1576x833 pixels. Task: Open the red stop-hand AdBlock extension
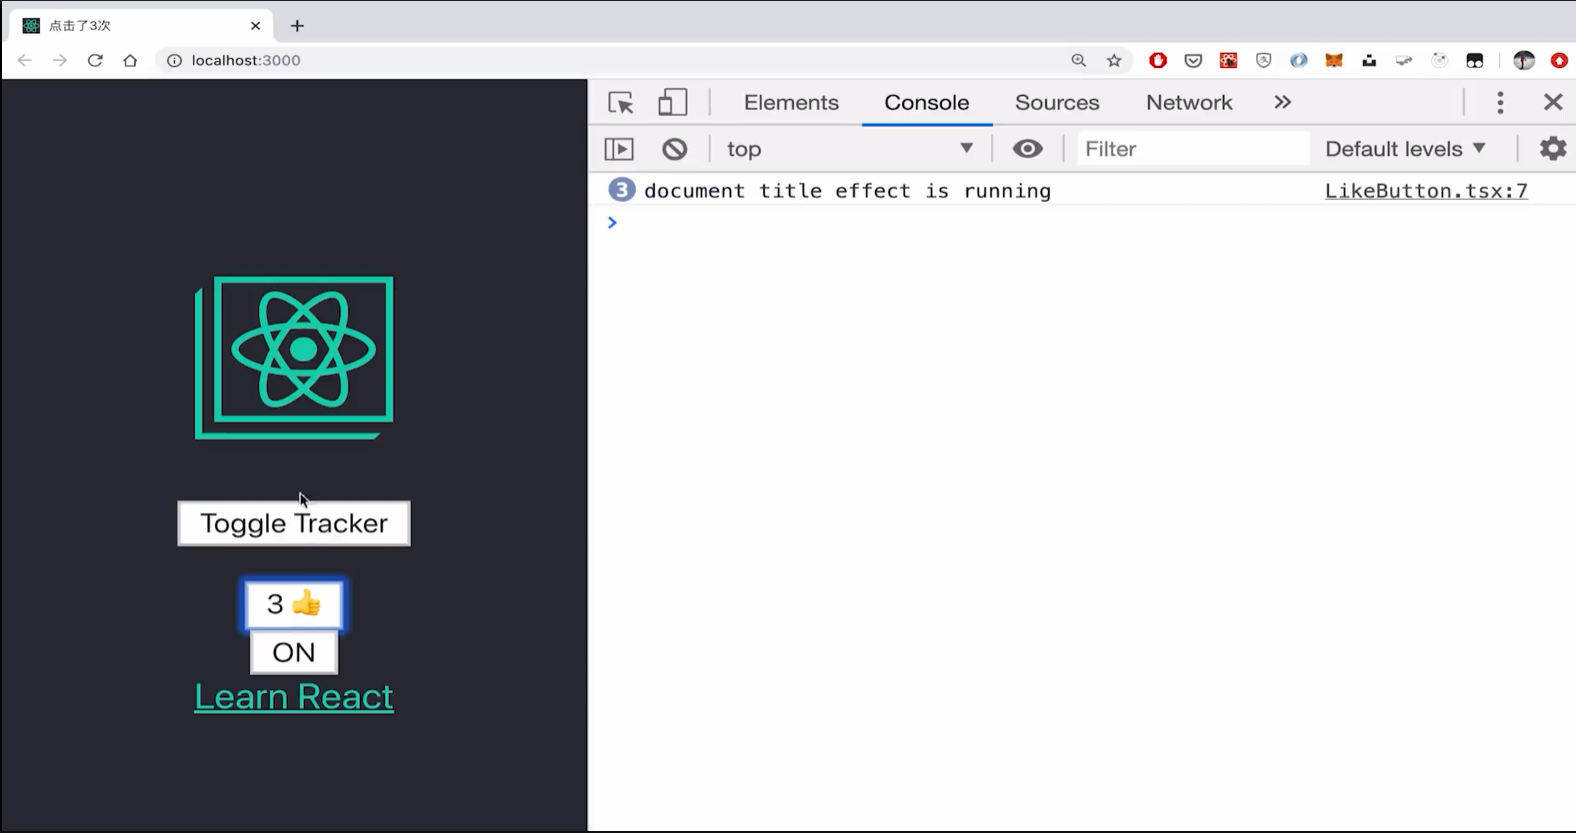coord(1158,60)
